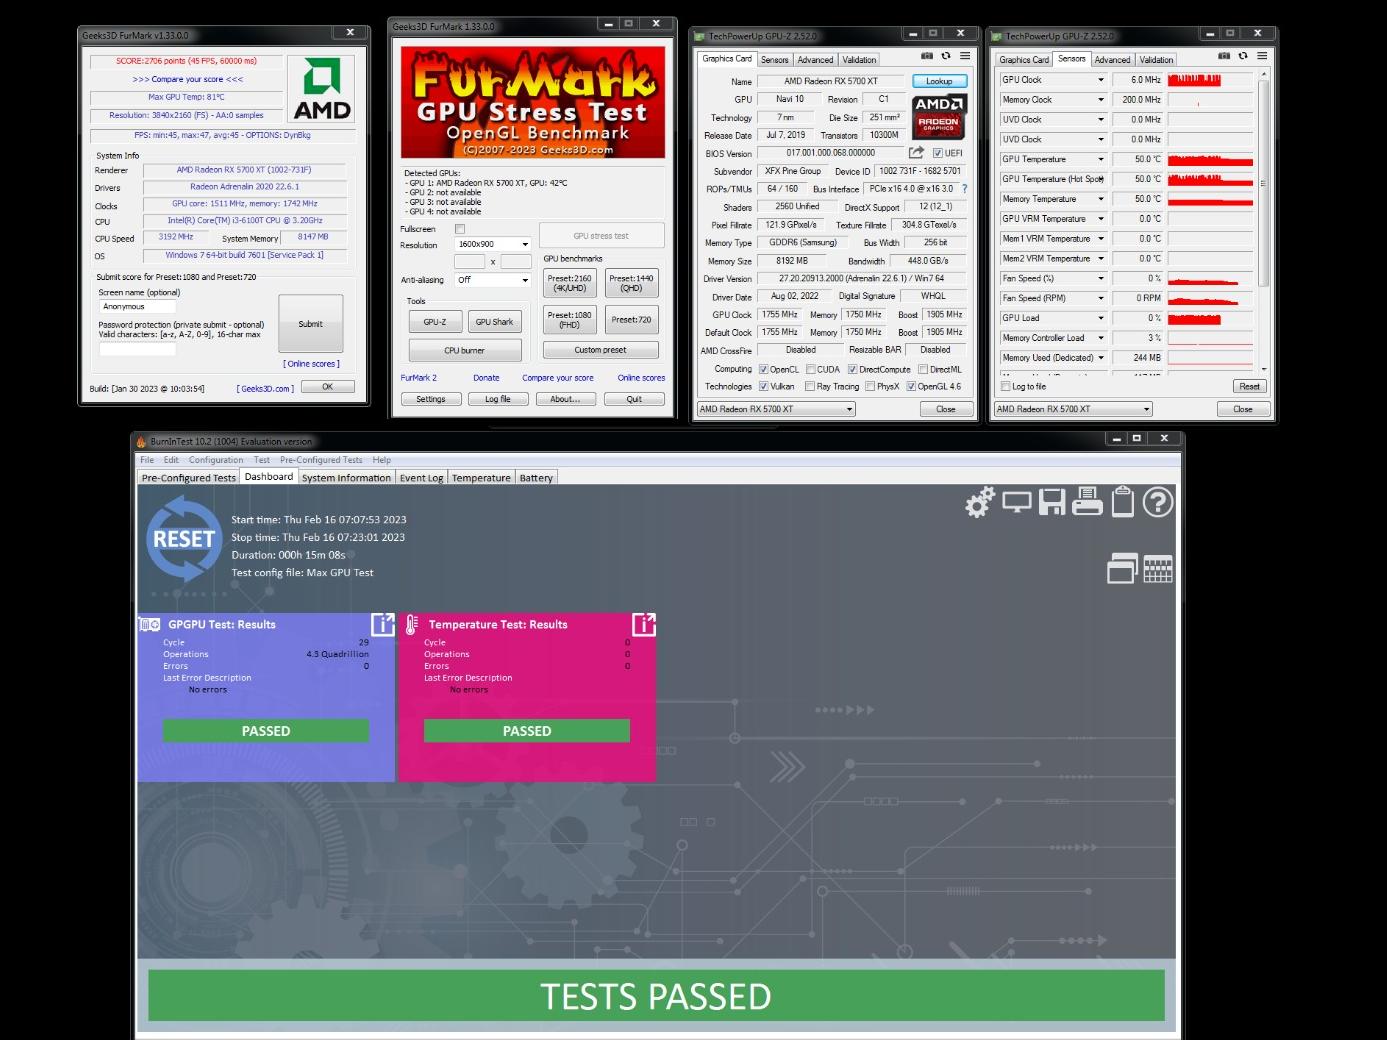
Task: Launch the GPU Shark tool
Action: point(494,322)
